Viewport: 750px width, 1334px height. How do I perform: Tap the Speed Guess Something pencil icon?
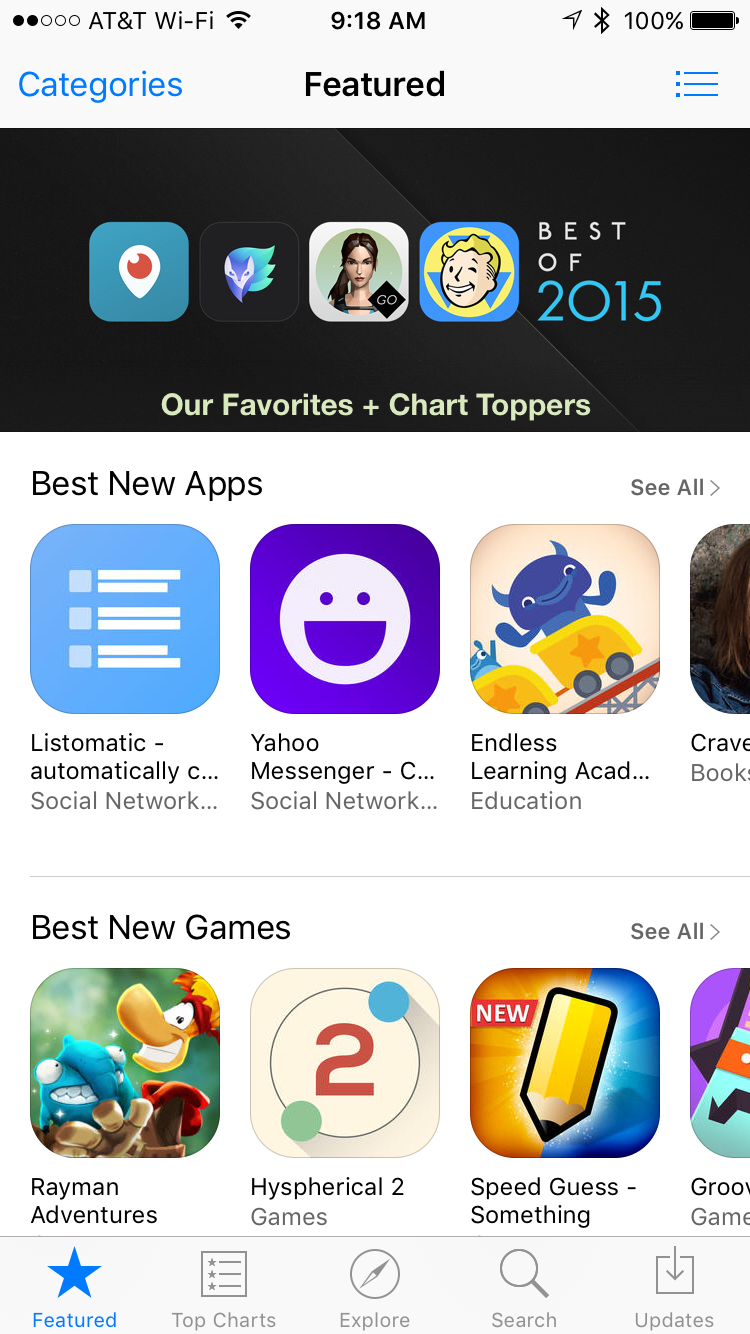[x=565, y=1063]
